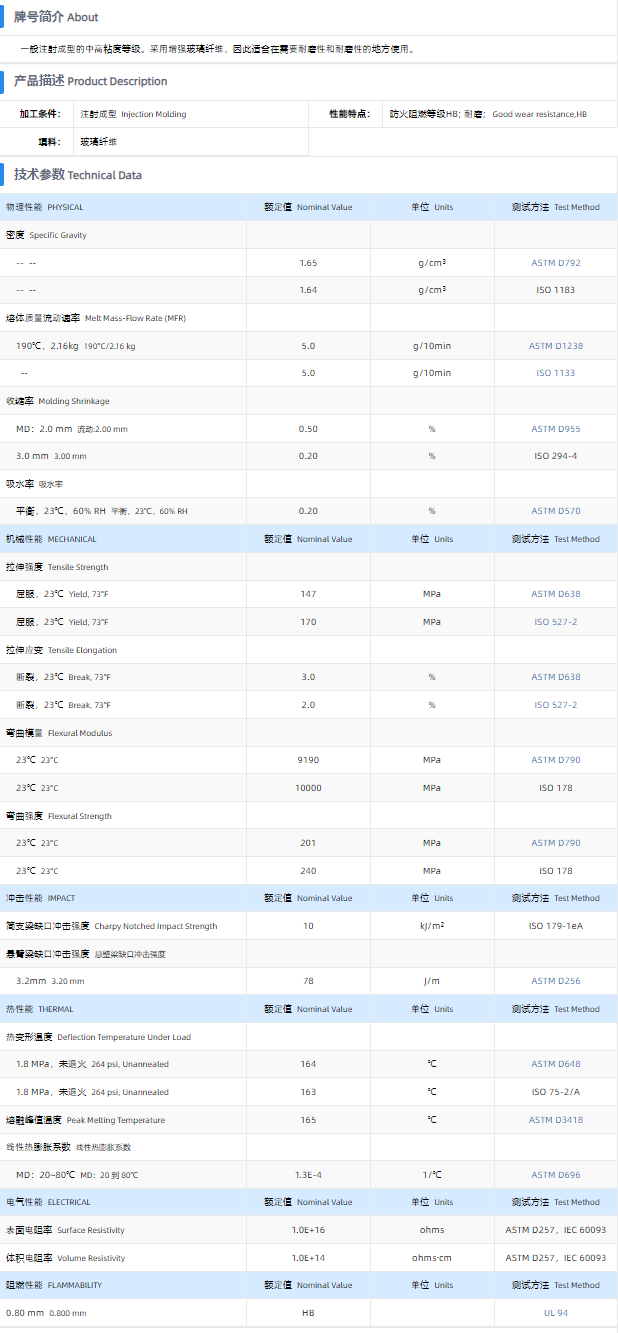
Task: Click the ASTM D648 deflection temperature link
Action: [x=555, y=1064]
